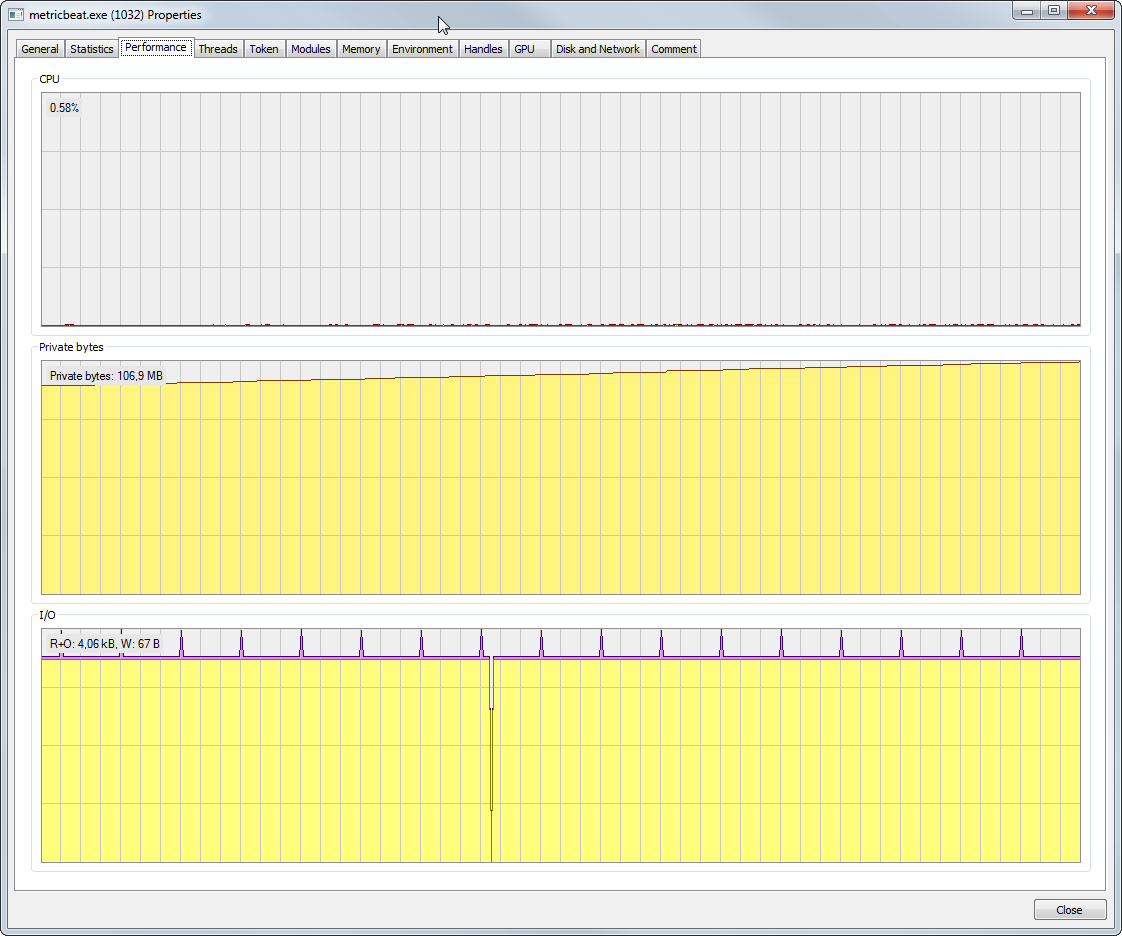
Task: Click the R+O: 4,06 kB, W: 67 B label
Action: (105, 643)
